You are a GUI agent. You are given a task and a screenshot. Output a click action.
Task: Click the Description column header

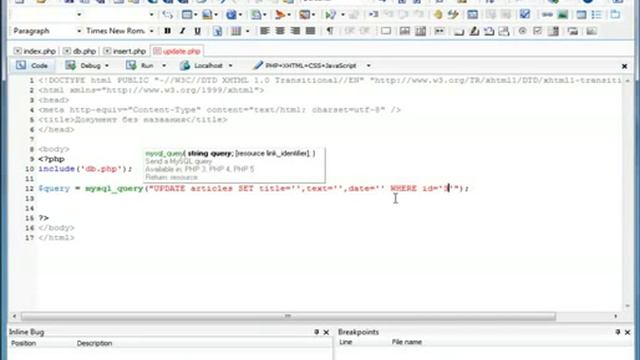tap(94, 343)
